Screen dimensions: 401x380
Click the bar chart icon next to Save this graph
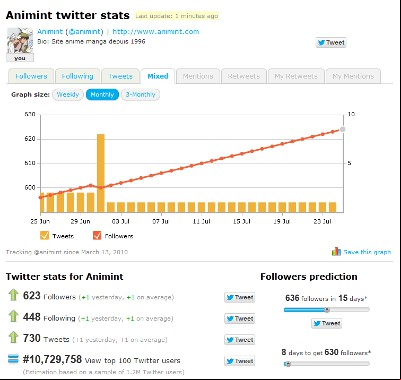336,252
